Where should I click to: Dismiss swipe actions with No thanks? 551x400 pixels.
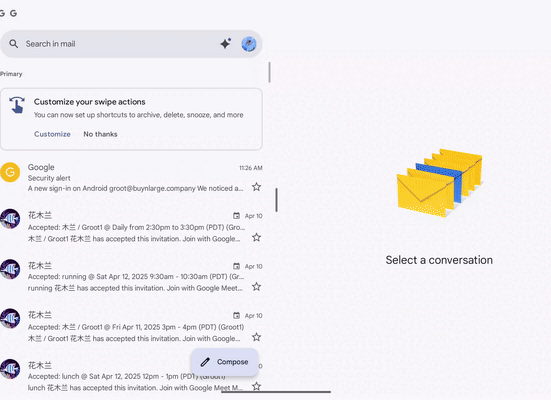click(x=100, y=134)
